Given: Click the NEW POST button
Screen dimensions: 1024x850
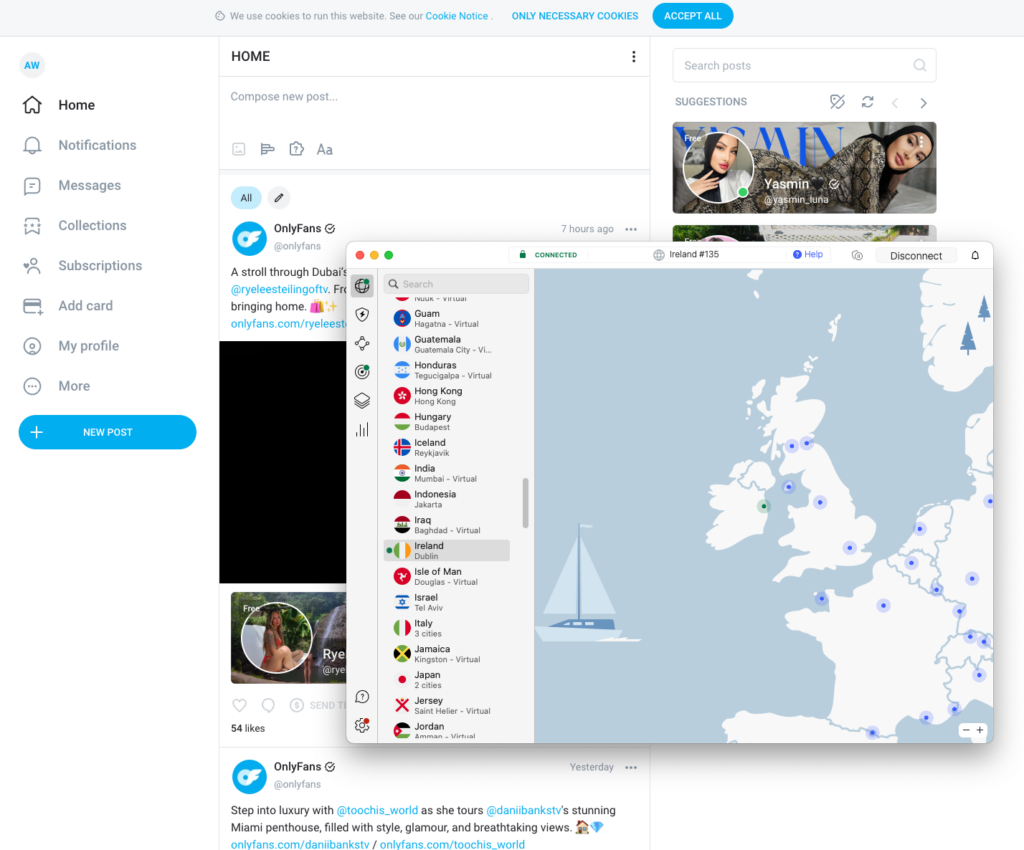Looking at the screenshot, I should (x=107, y=432).
